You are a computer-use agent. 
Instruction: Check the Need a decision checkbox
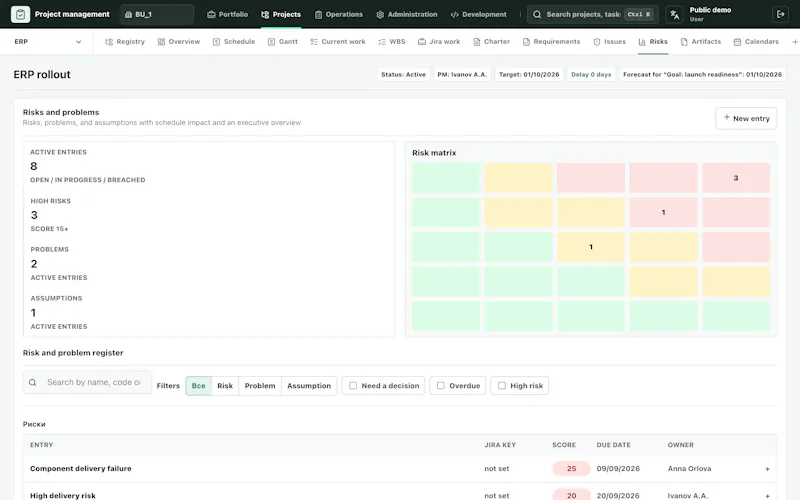point(353,386)
